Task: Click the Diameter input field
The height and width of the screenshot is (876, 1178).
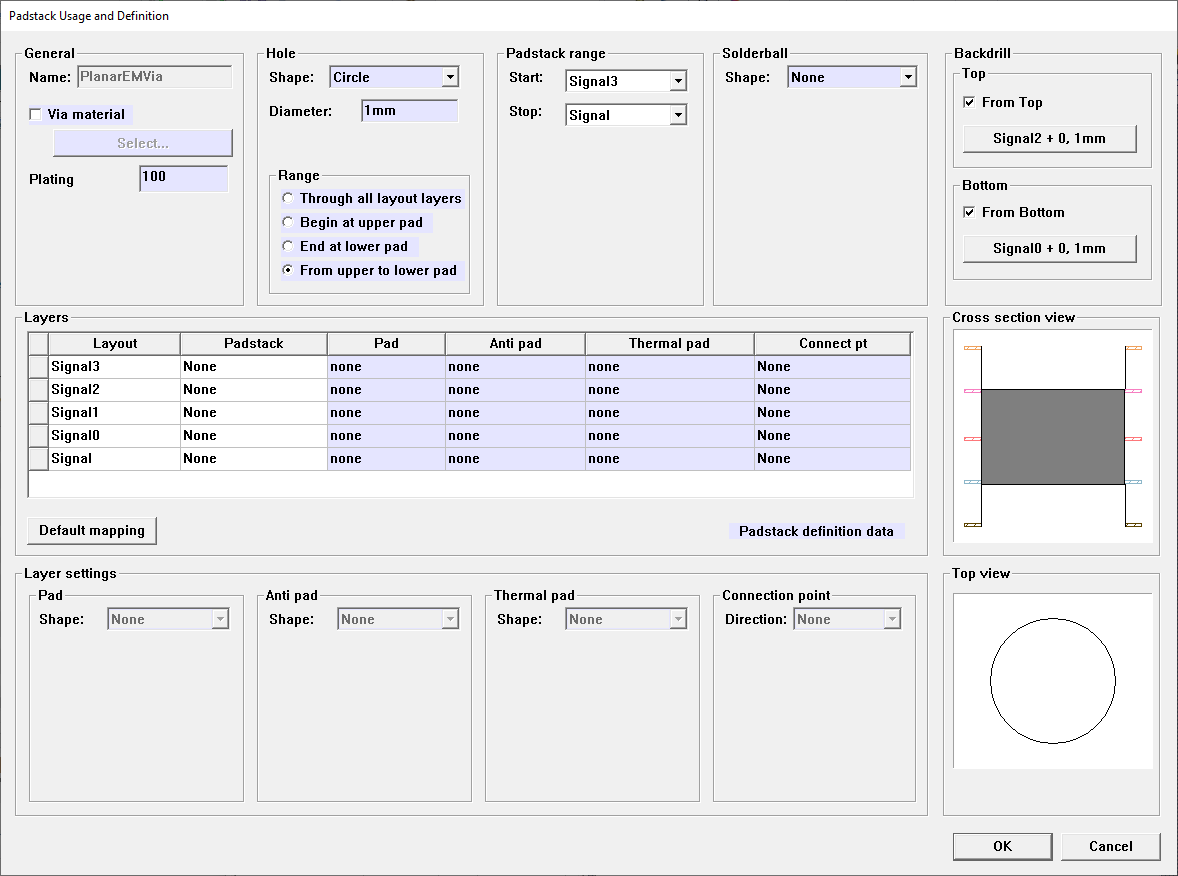Action: coord(408,110)
